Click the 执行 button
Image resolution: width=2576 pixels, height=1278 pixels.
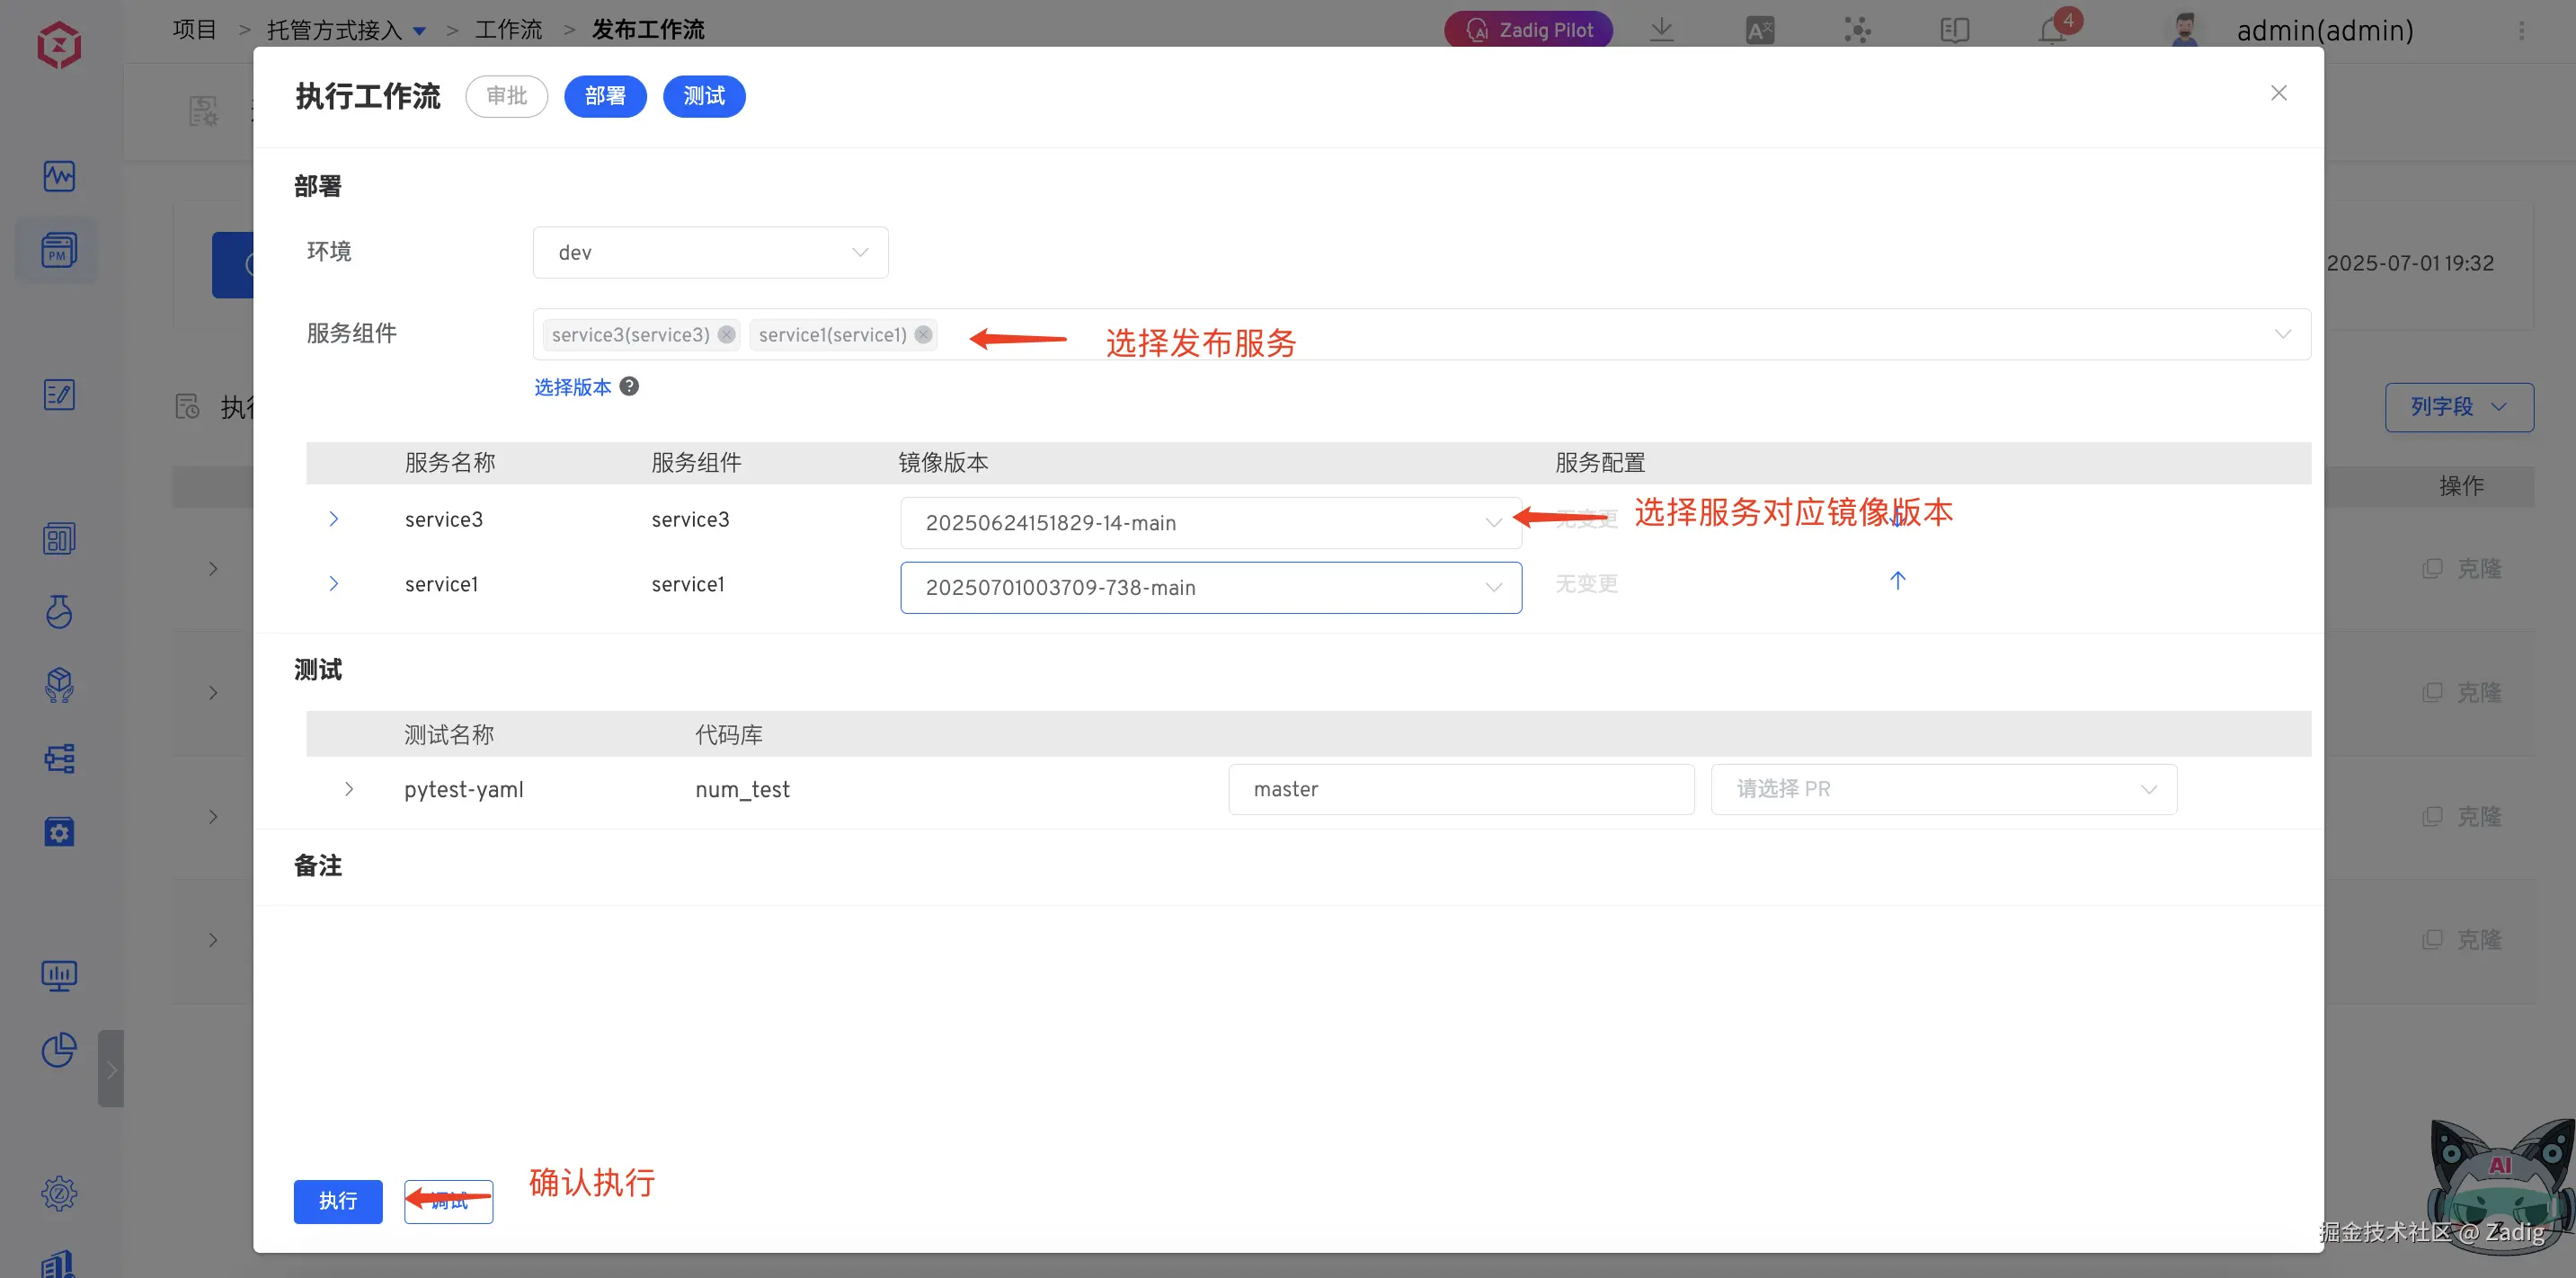pyautogui.click(x=338, y=1201)
